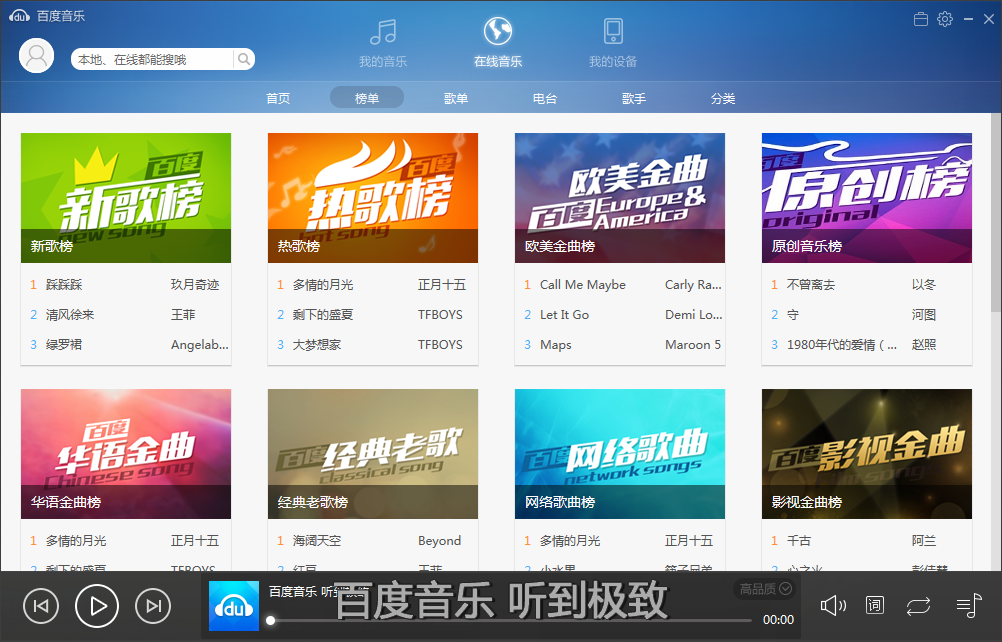Open the toolbox briefcase icon

pyautogui.click(x=921, y=19)
